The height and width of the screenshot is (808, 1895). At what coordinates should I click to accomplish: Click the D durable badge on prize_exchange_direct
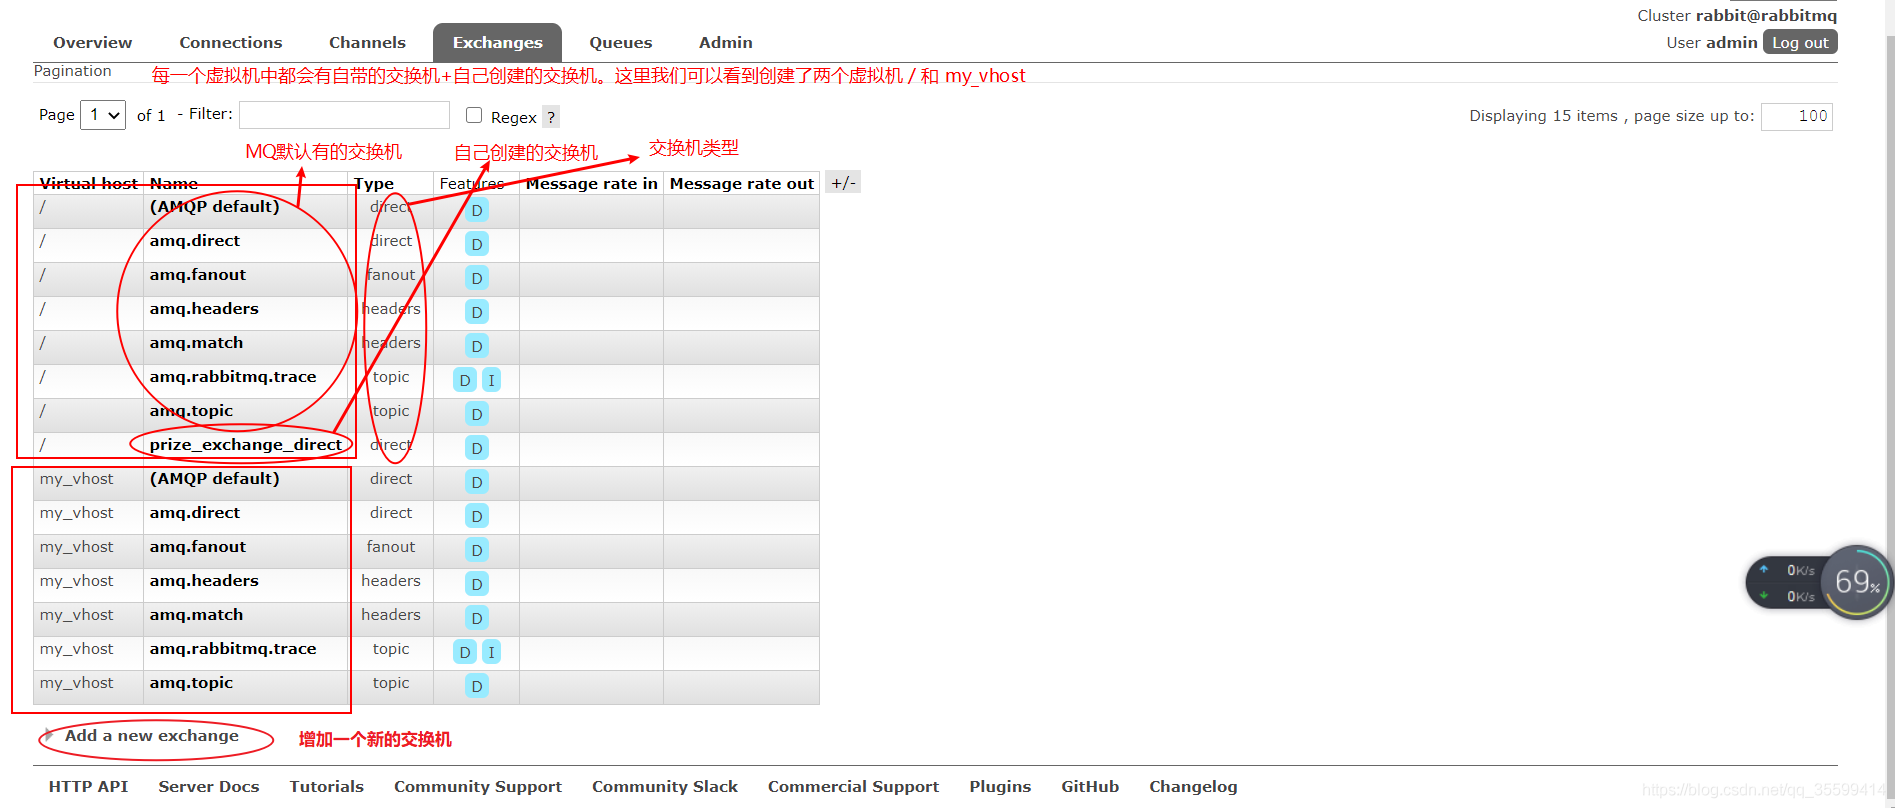477,448
